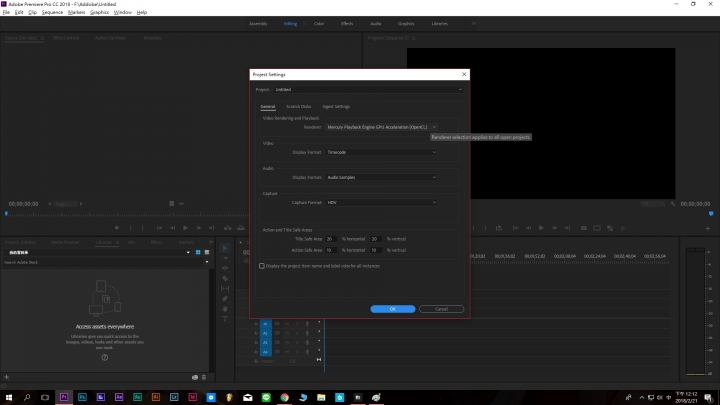This screenshot has height=405, width=720.
Task: Select the Selection tool arrow
Action: click(x=225, y=248)
